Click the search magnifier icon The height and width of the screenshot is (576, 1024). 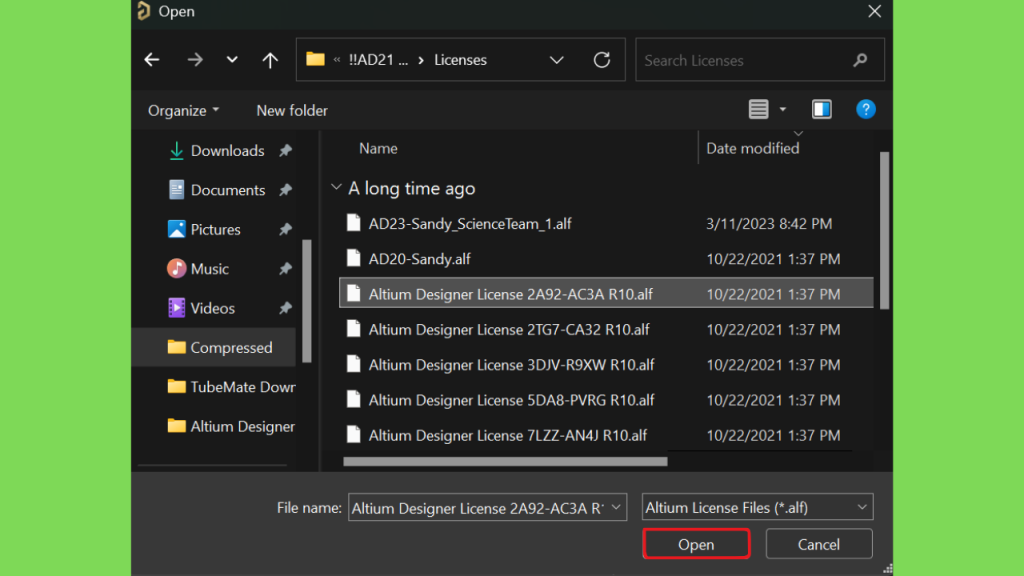pos(860,60)
